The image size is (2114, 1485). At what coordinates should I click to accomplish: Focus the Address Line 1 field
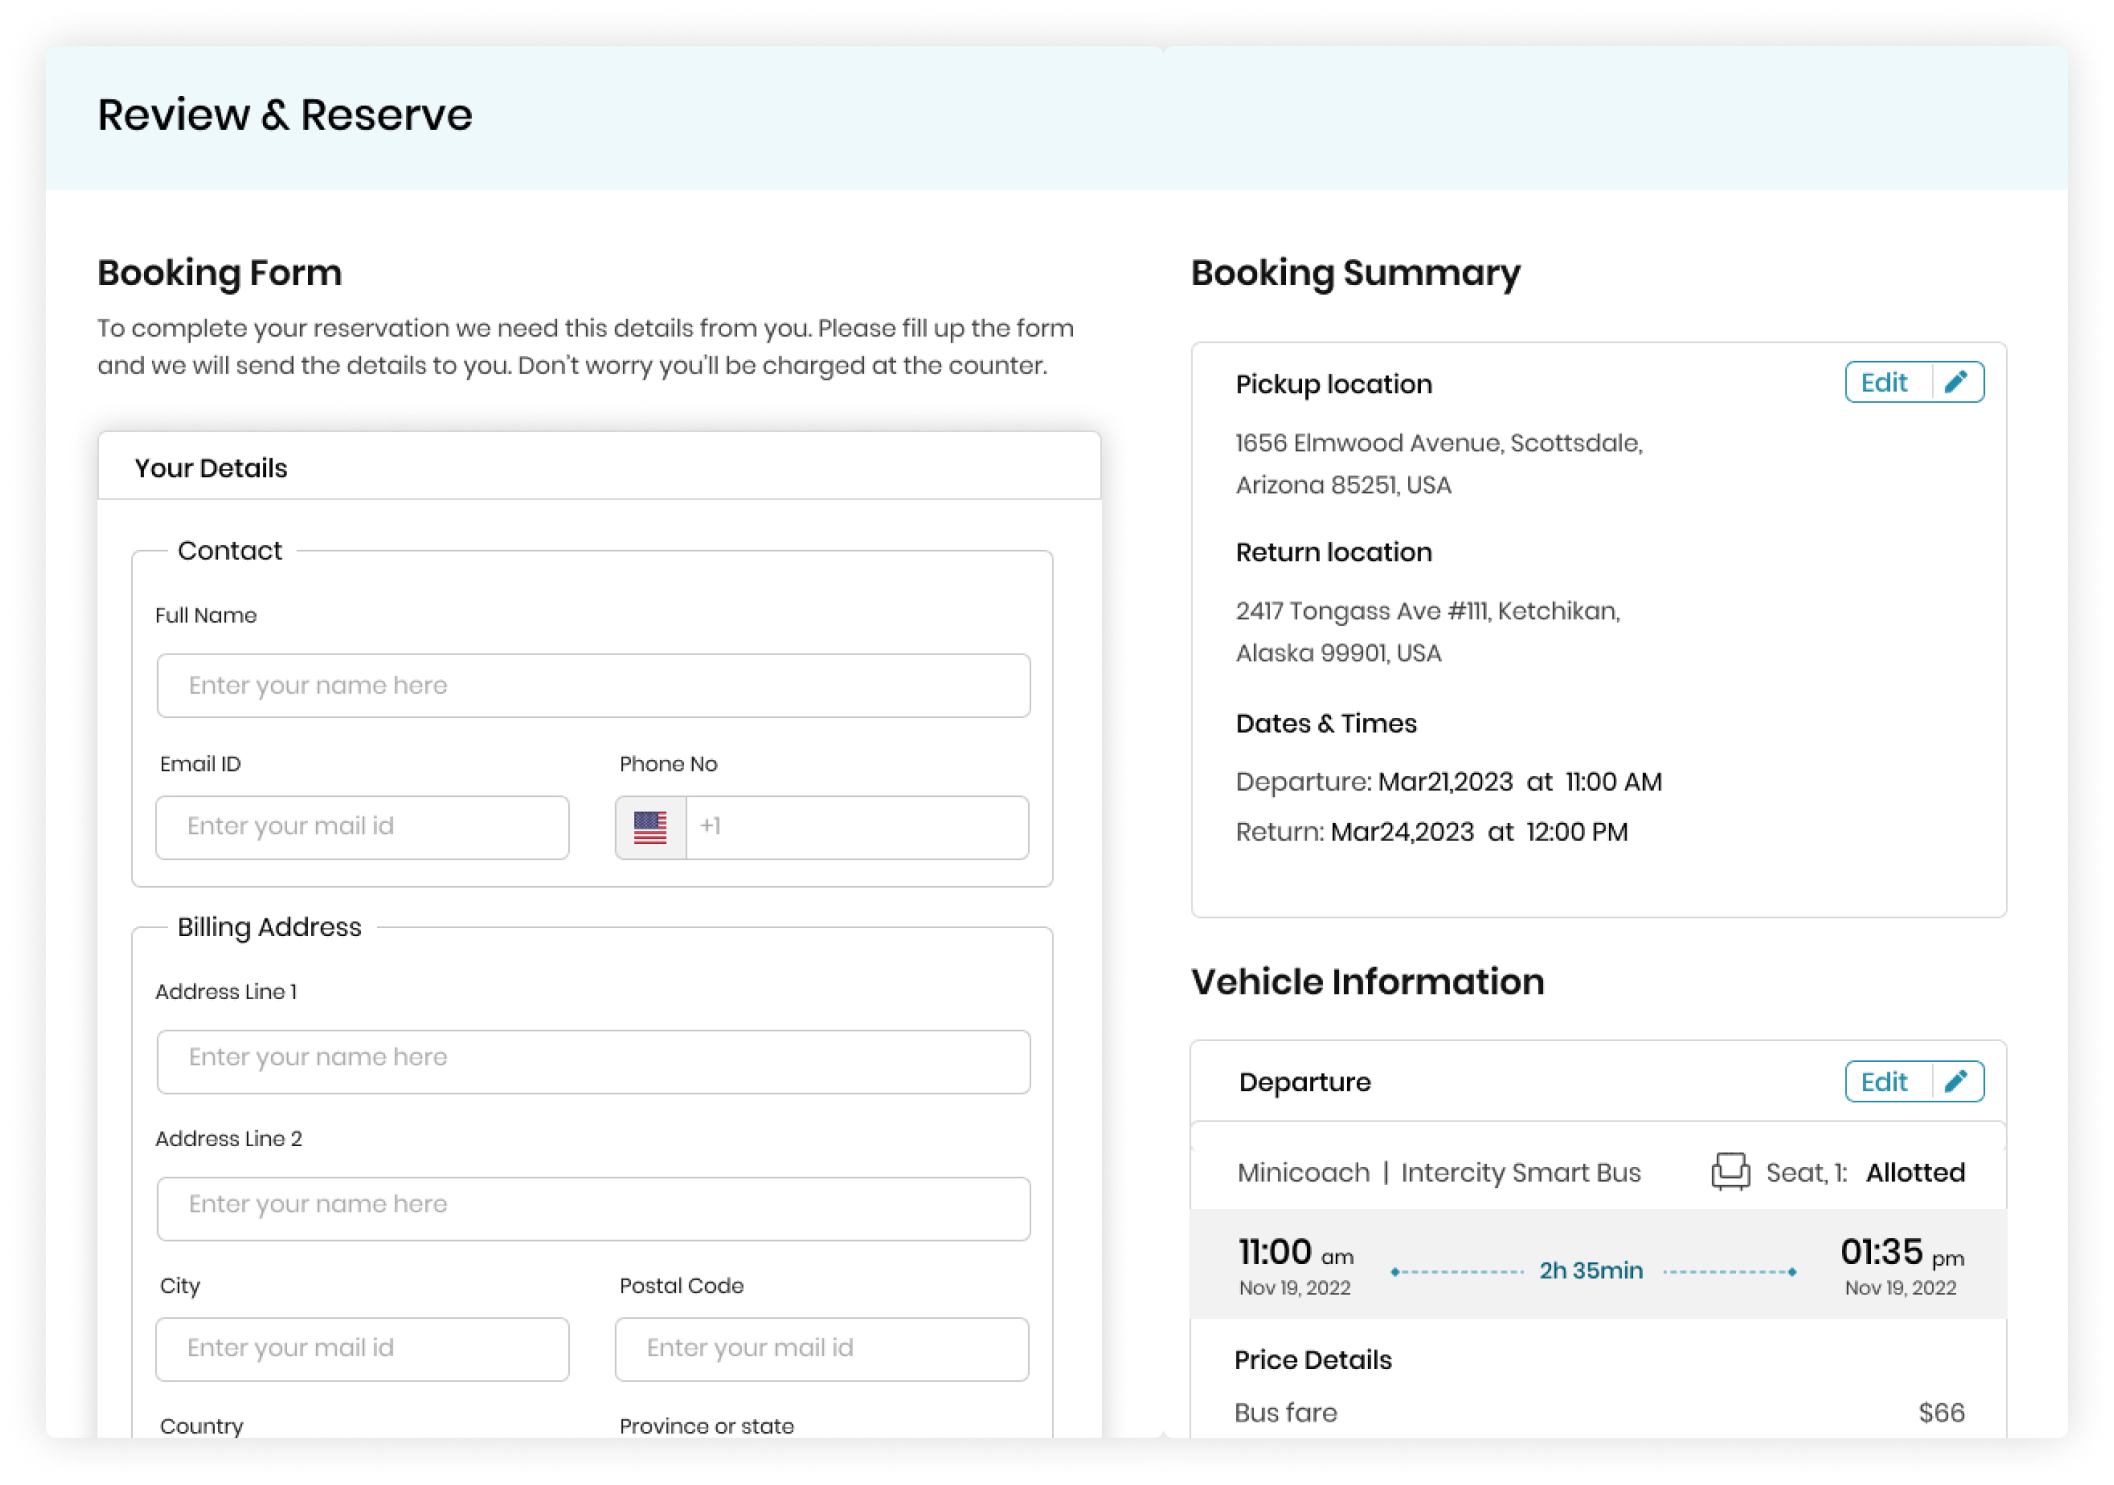[593, 1061]
